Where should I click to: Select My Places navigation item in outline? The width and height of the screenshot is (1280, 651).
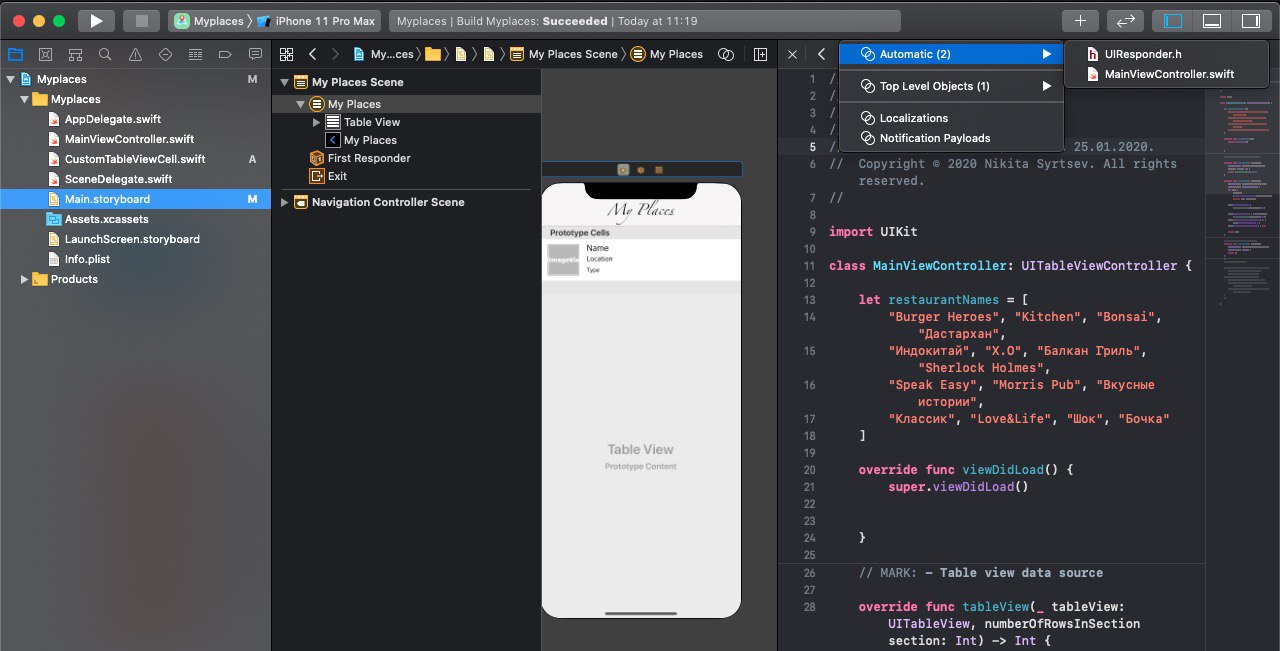coord(370,140)
